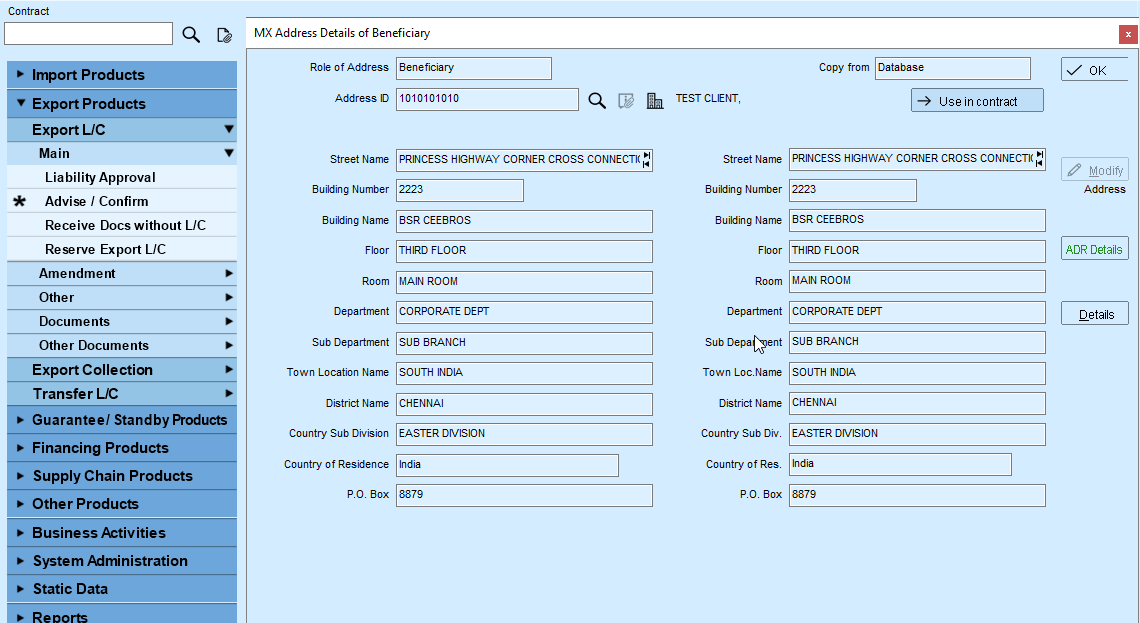Click the left Room field
Screen dimensions: 1140x623
(524, 282)
